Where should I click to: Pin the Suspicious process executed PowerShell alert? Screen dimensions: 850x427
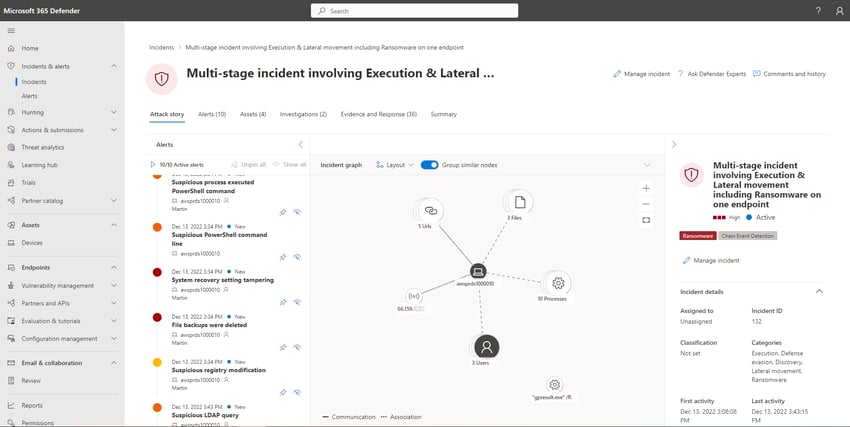pyautogui.click(x=283, y=212)
